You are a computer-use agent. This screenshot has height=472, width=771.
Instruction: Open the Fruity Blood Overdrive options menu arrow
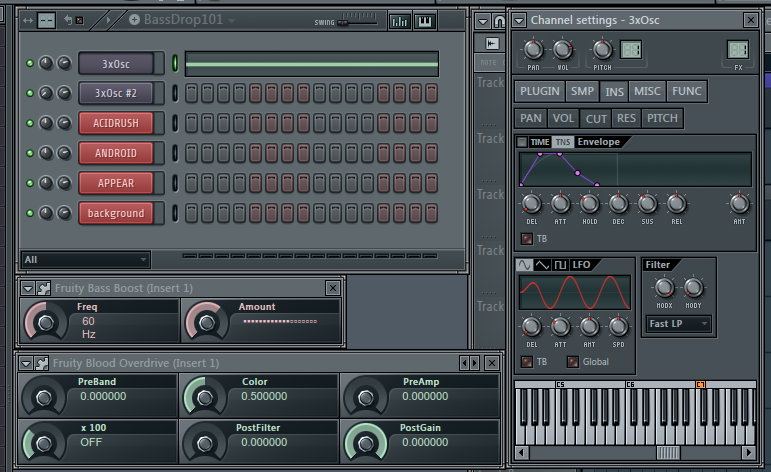(26, 363)
